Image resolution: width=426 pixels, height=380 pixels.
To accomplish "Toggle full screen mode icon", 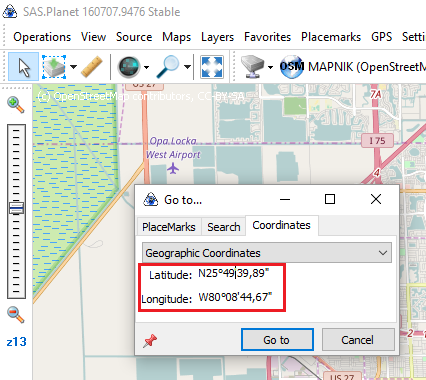I will (212, 67).
